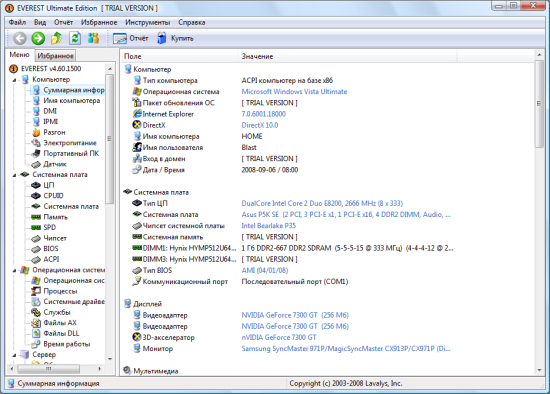Open DualCore Intel Core 2 Duo E8200 link
This screenshot has width=550, height=394.
(322, 203)
